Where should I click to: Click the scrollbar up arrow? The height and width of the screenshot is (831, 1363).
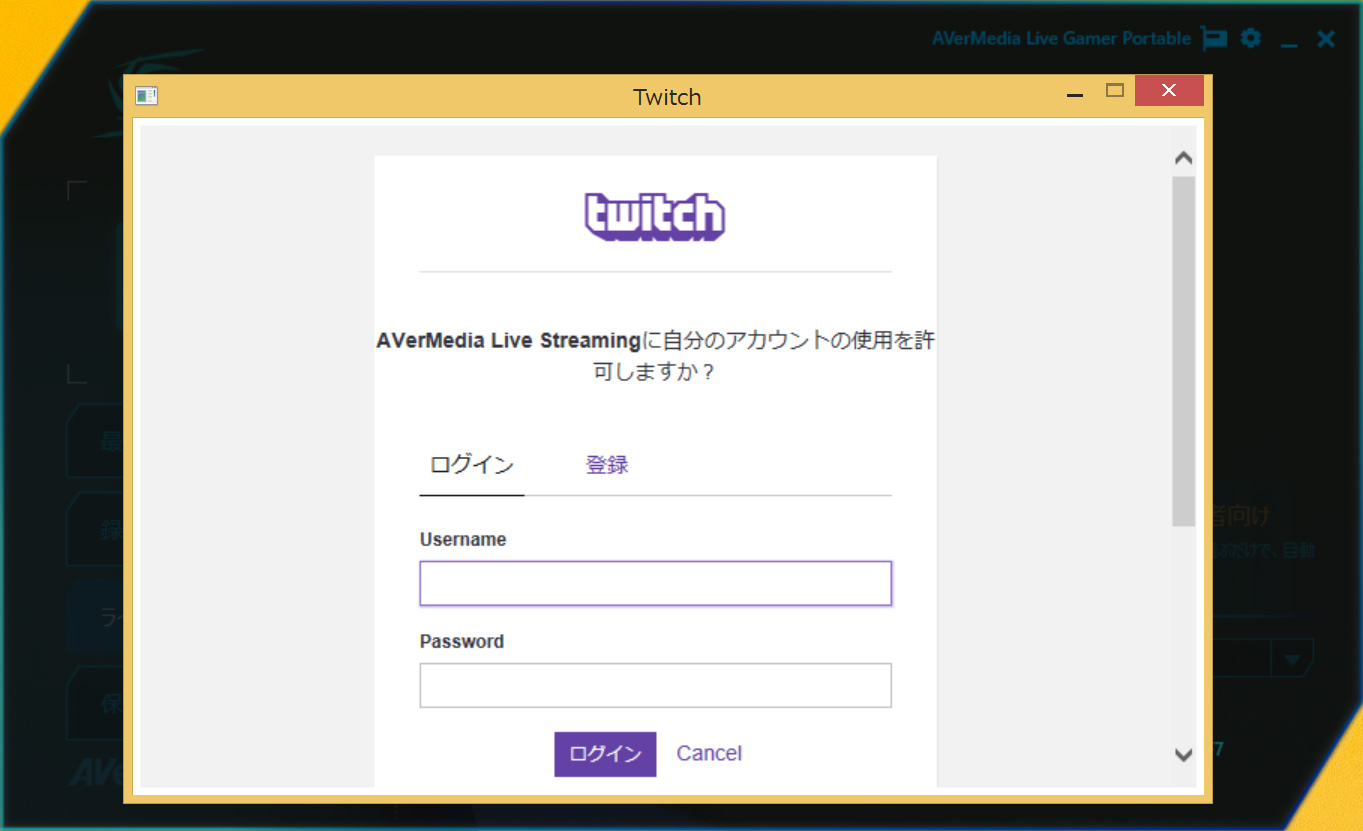tap(1183, 158)
